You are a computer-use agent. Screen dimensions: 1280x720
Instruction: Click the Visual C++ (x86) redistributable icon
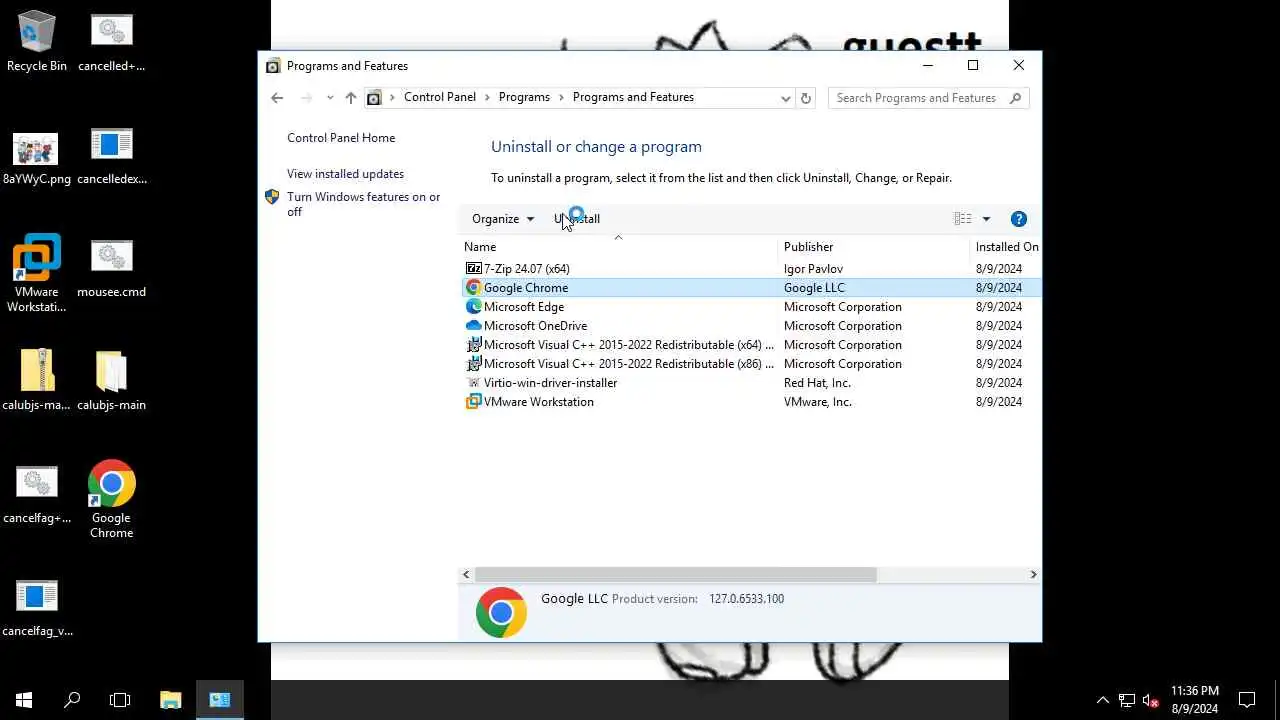(473, 363)
